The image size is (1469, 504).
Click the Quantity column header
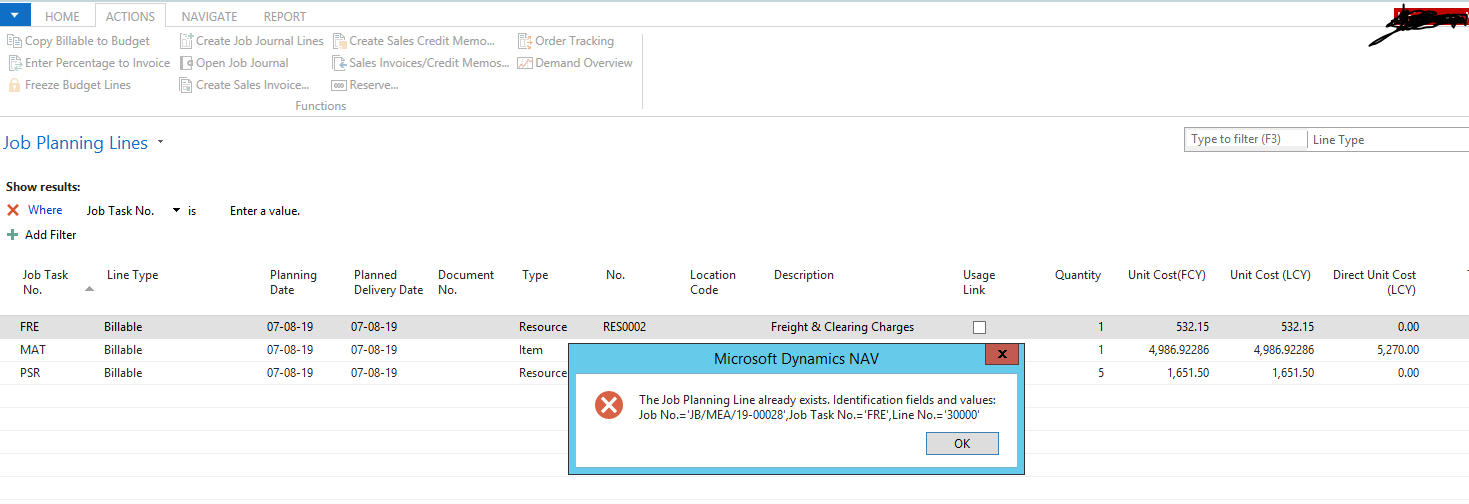coord(1078,275)
